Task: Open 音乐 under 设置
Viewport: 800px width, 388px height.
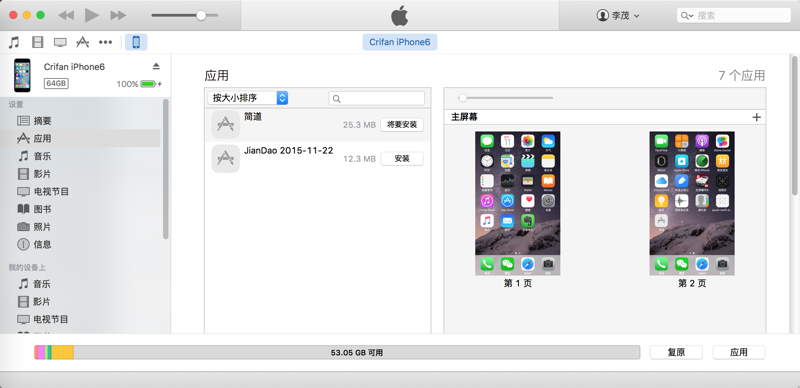Action: coord(42,156)
